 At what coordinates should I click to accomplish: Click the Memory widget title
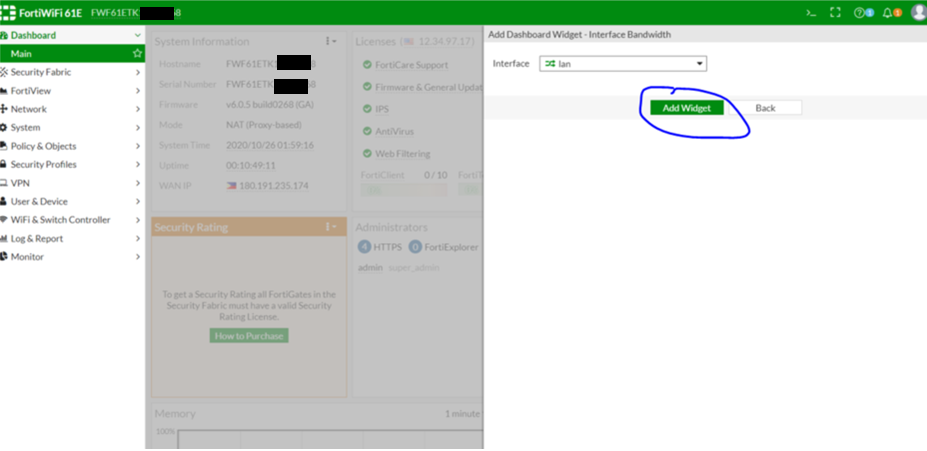pyautogui.click(x=175, y=414)
